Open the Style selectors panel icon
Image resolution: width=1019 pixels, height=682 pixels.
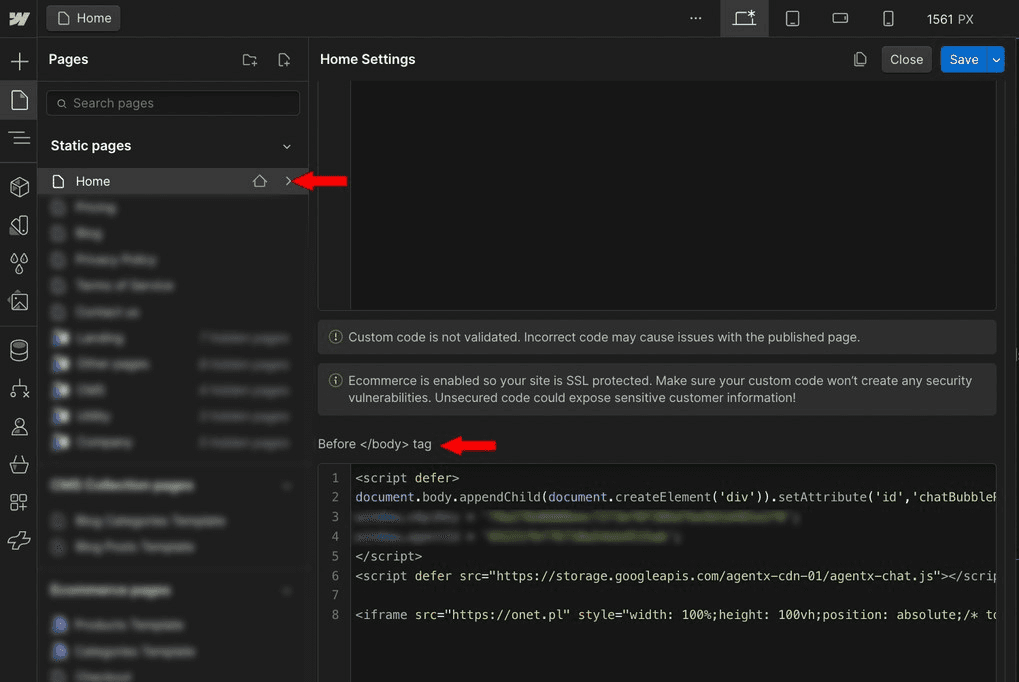19,226
